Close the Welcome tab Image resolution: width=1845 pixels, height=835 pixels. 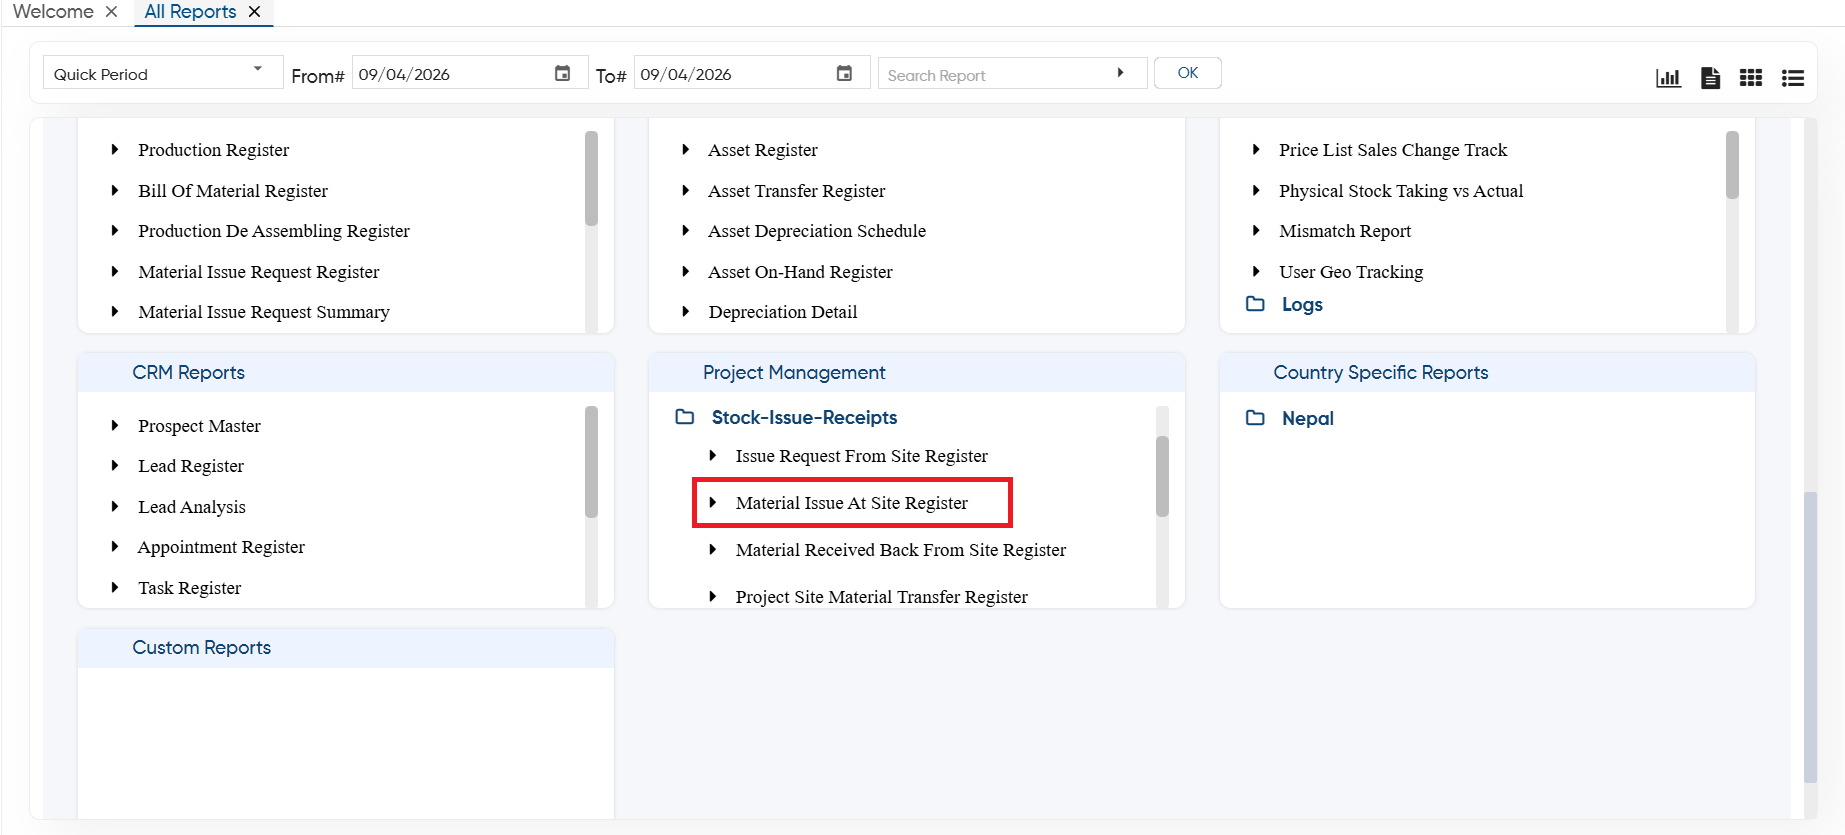coord(111,12)
